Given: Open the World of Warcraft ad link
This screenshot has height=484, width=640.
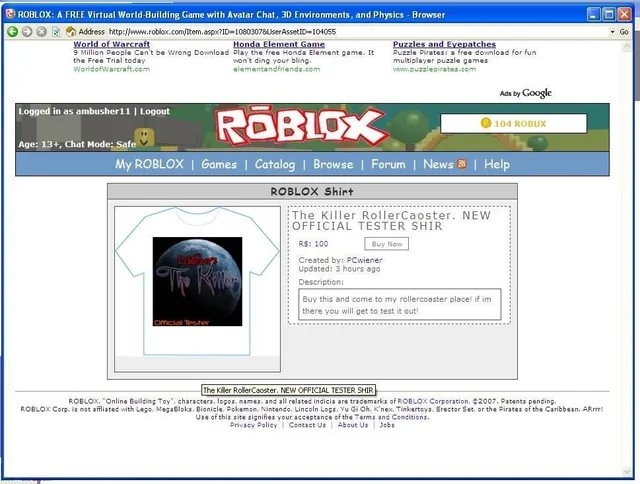Looking at the screenshot, I should pyautogui.click(x=111, y=44).
